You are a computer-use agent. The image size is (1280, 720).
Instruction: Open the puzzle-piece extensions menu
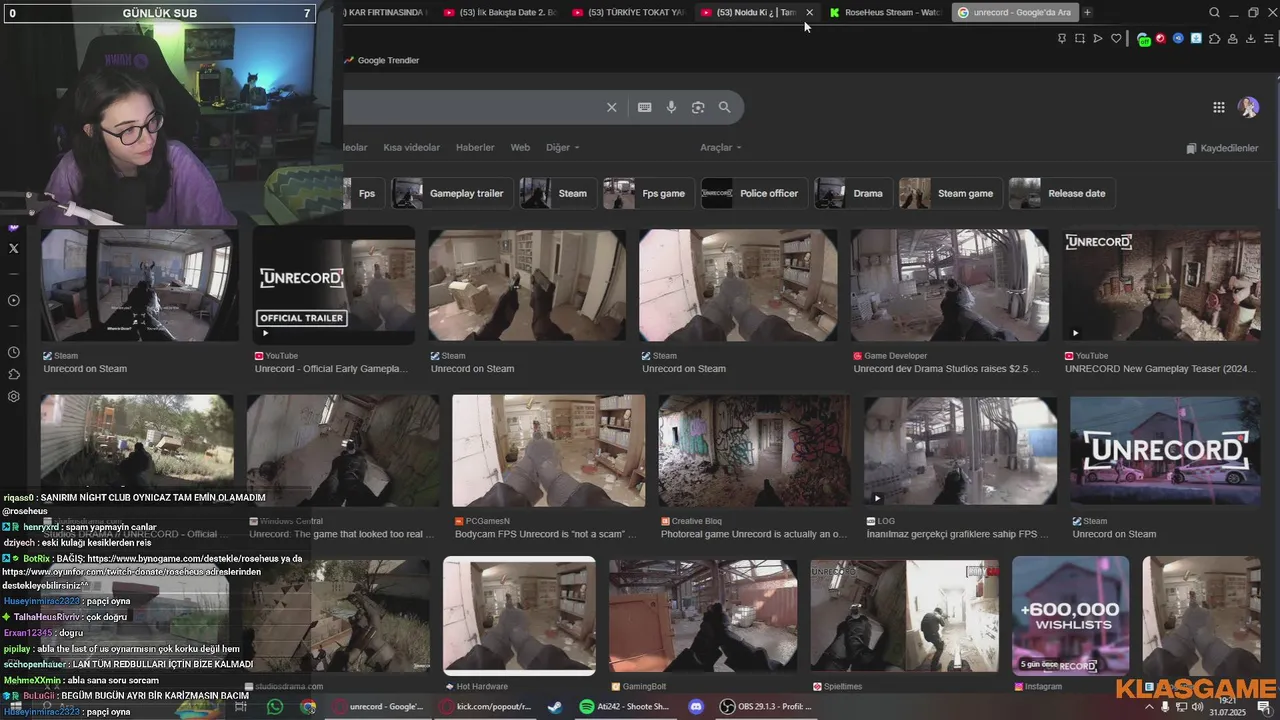(1214, 38)
